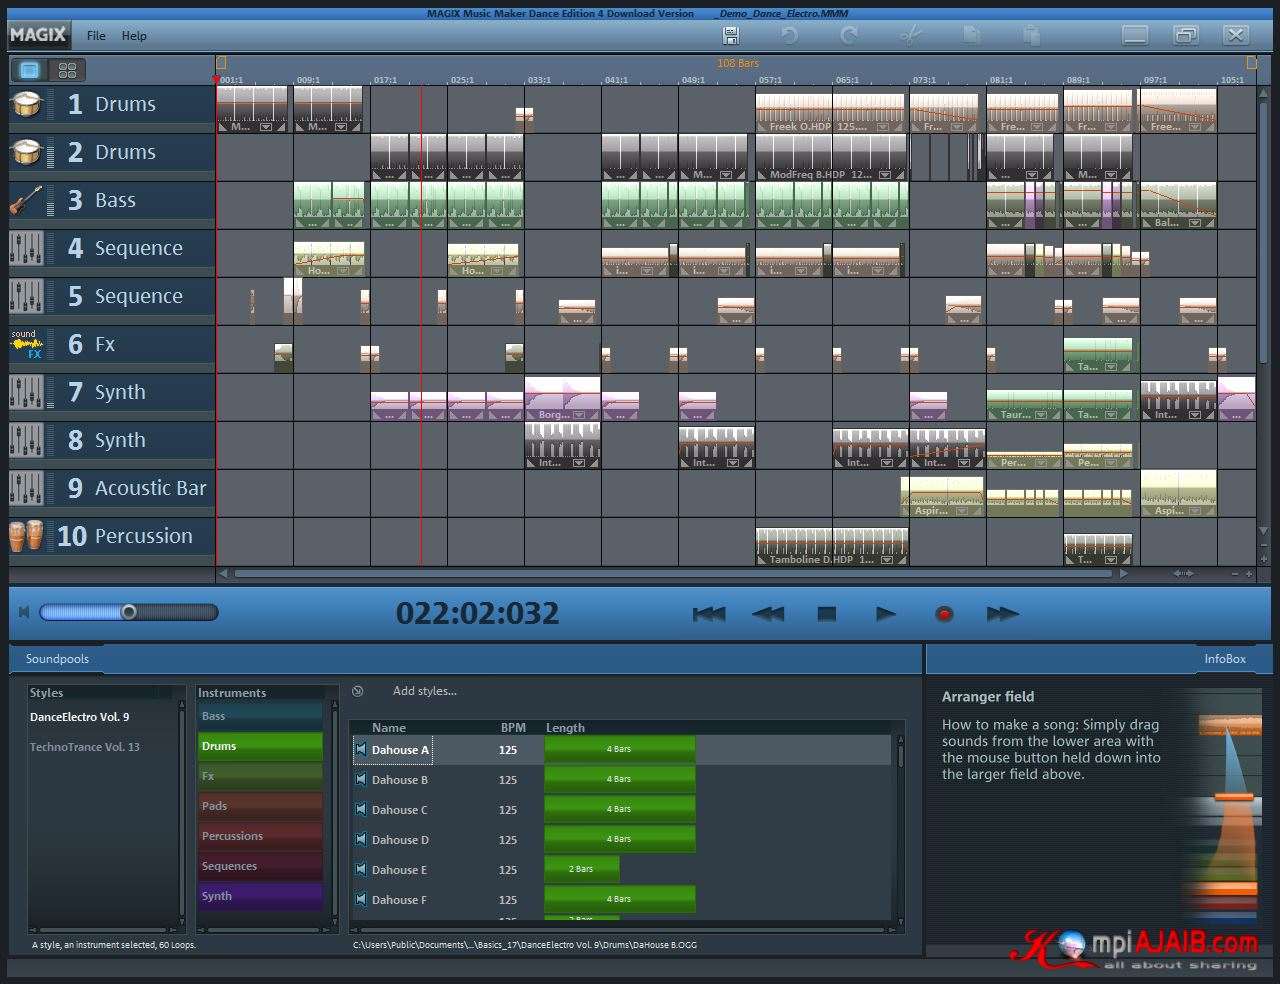Click the mixer icon on track 7 Synth
1280x984 pixels.
[27, 392]
